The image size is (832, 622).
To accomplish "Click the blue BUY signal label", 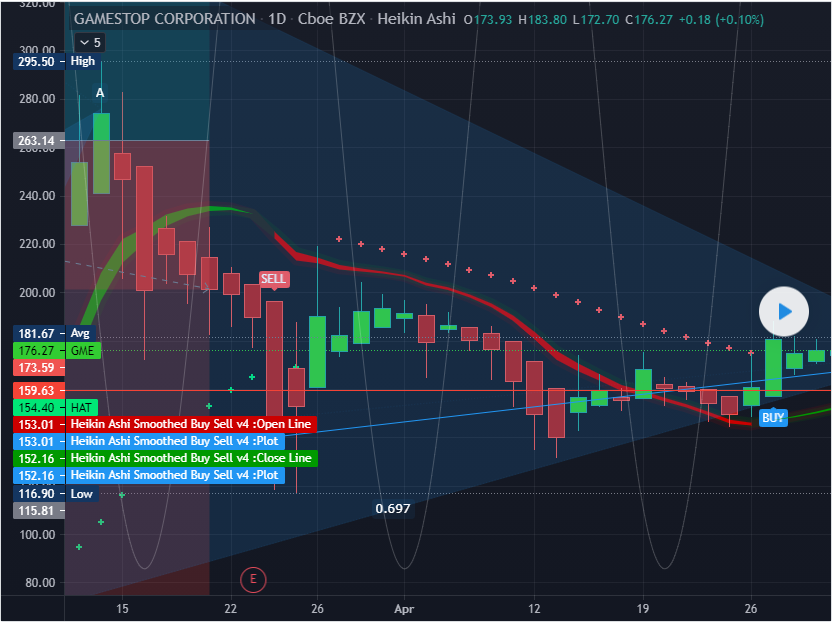I will 773,418.
